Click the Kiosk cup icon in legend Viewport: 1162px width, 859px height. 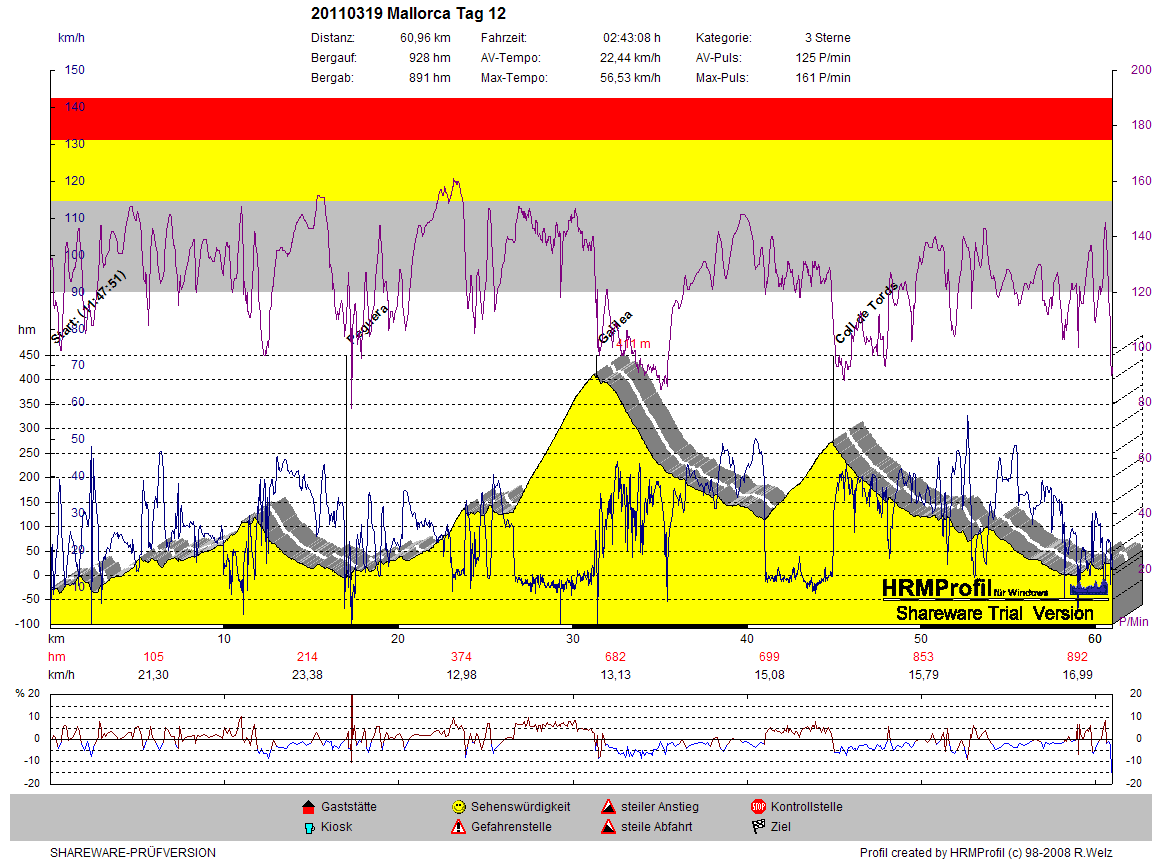[308, 827]
